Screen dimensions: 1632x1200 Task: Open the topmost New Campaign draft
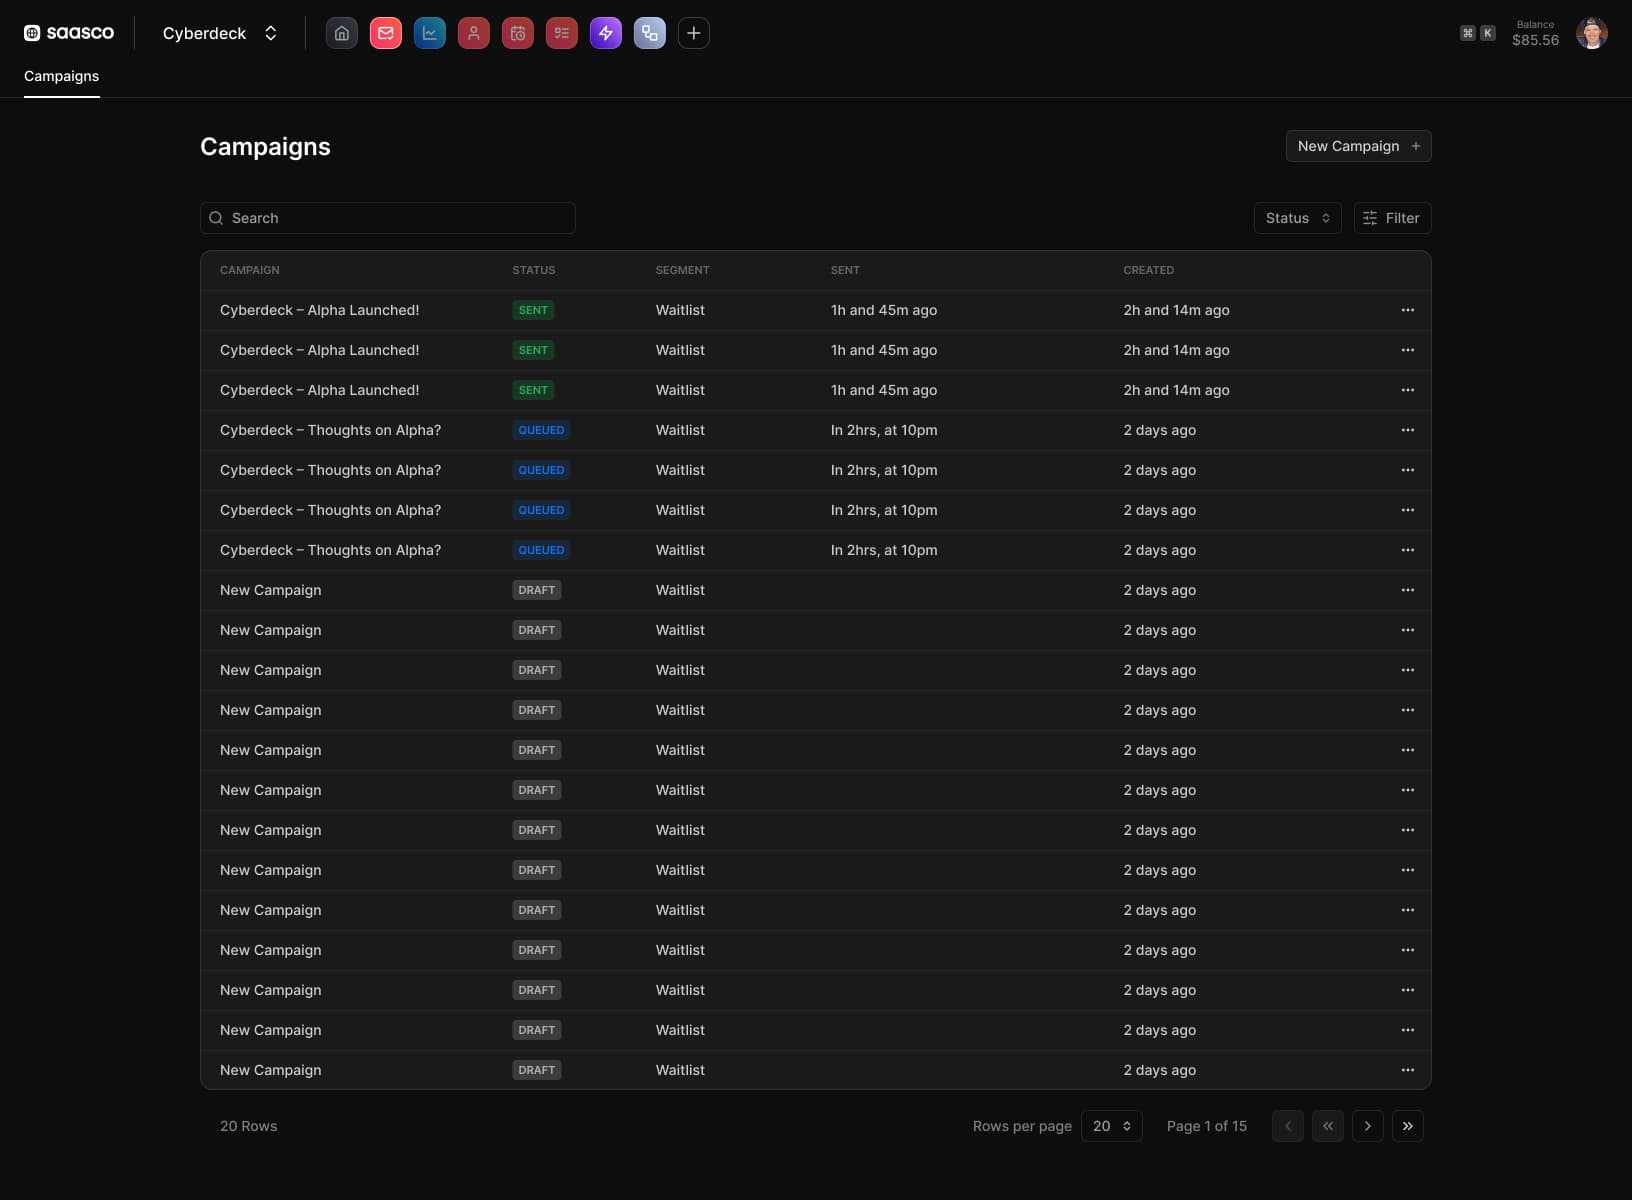point(270,590)
